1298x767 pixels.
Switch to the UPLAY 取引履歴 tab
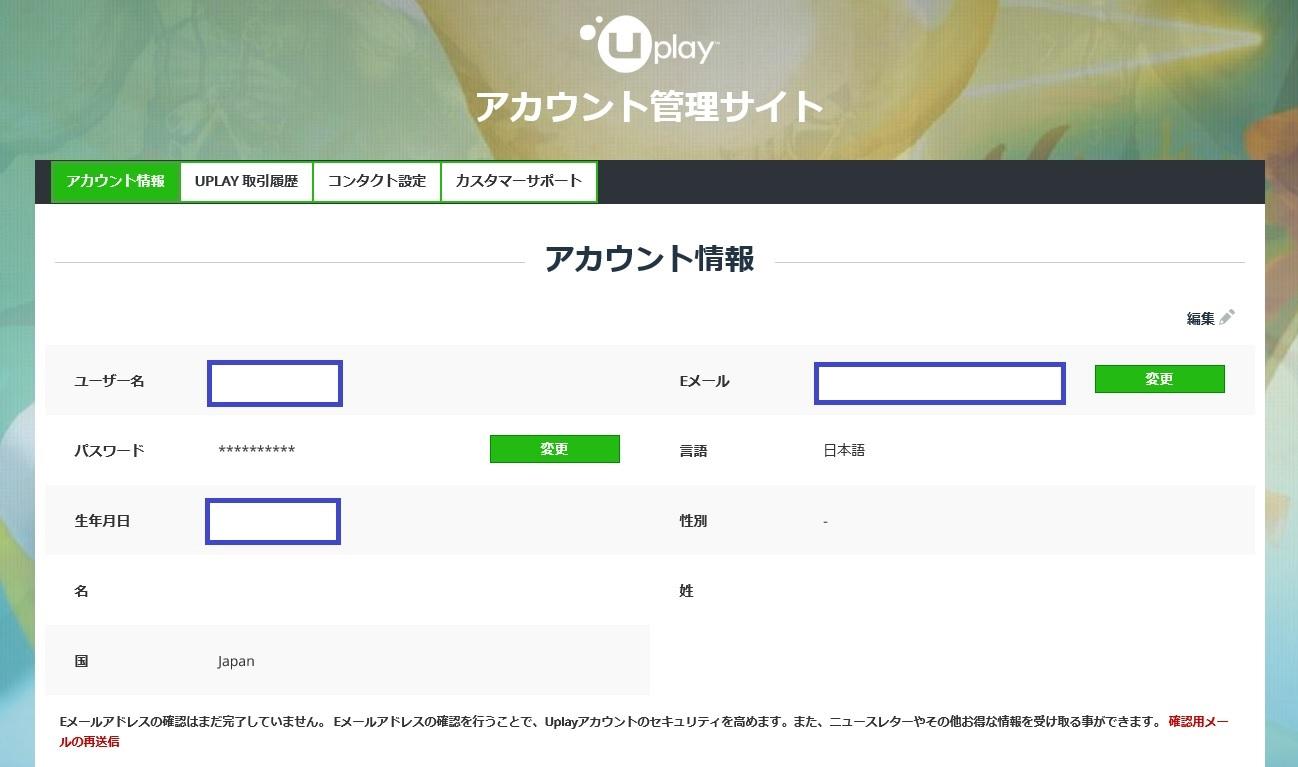[246, 182]
